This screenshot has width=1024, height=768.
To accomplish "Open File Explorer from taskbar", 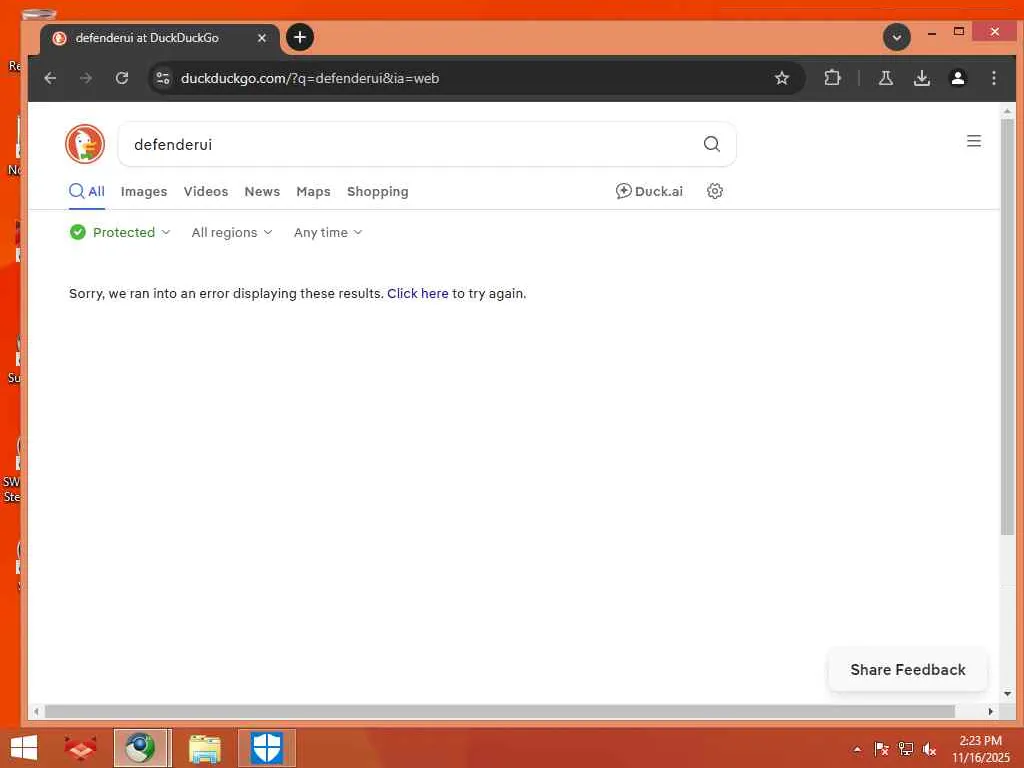I will [204, 748].
